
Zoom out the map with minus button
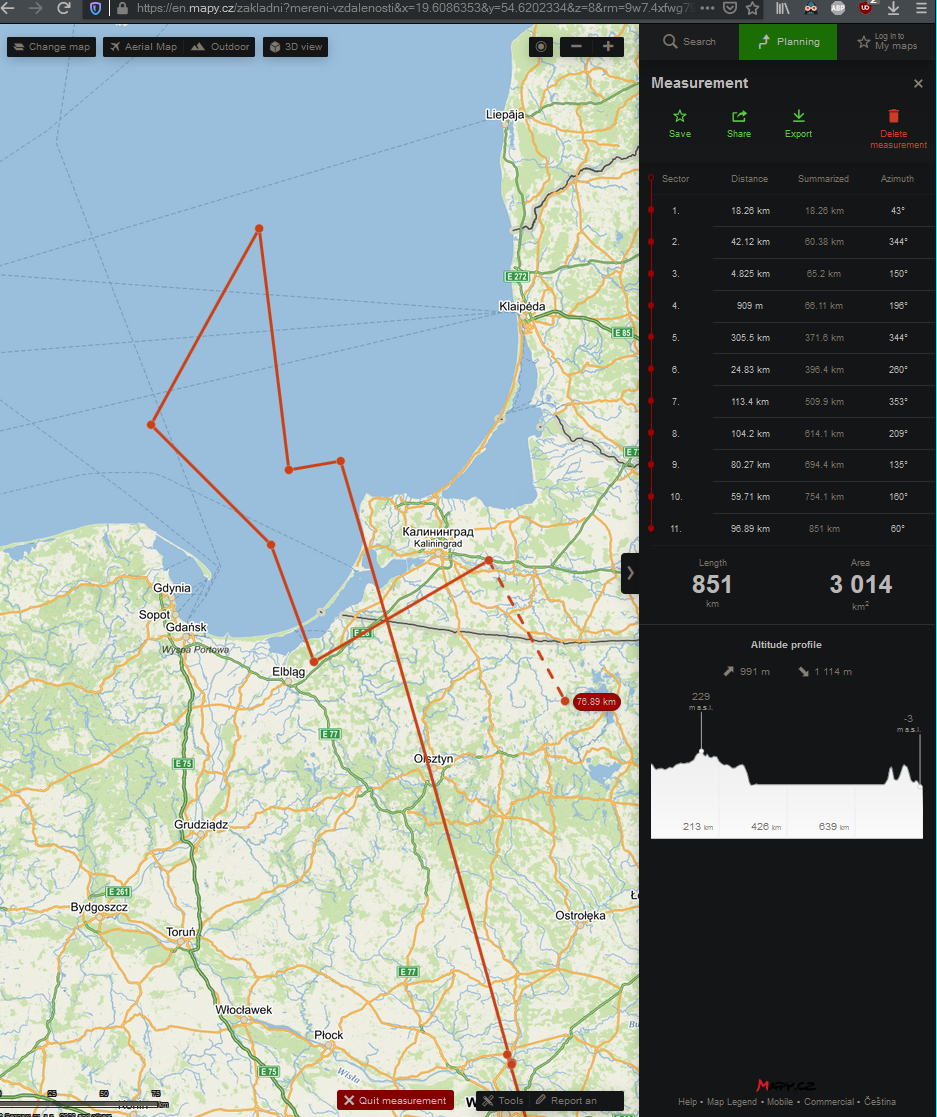pos(576,47)
